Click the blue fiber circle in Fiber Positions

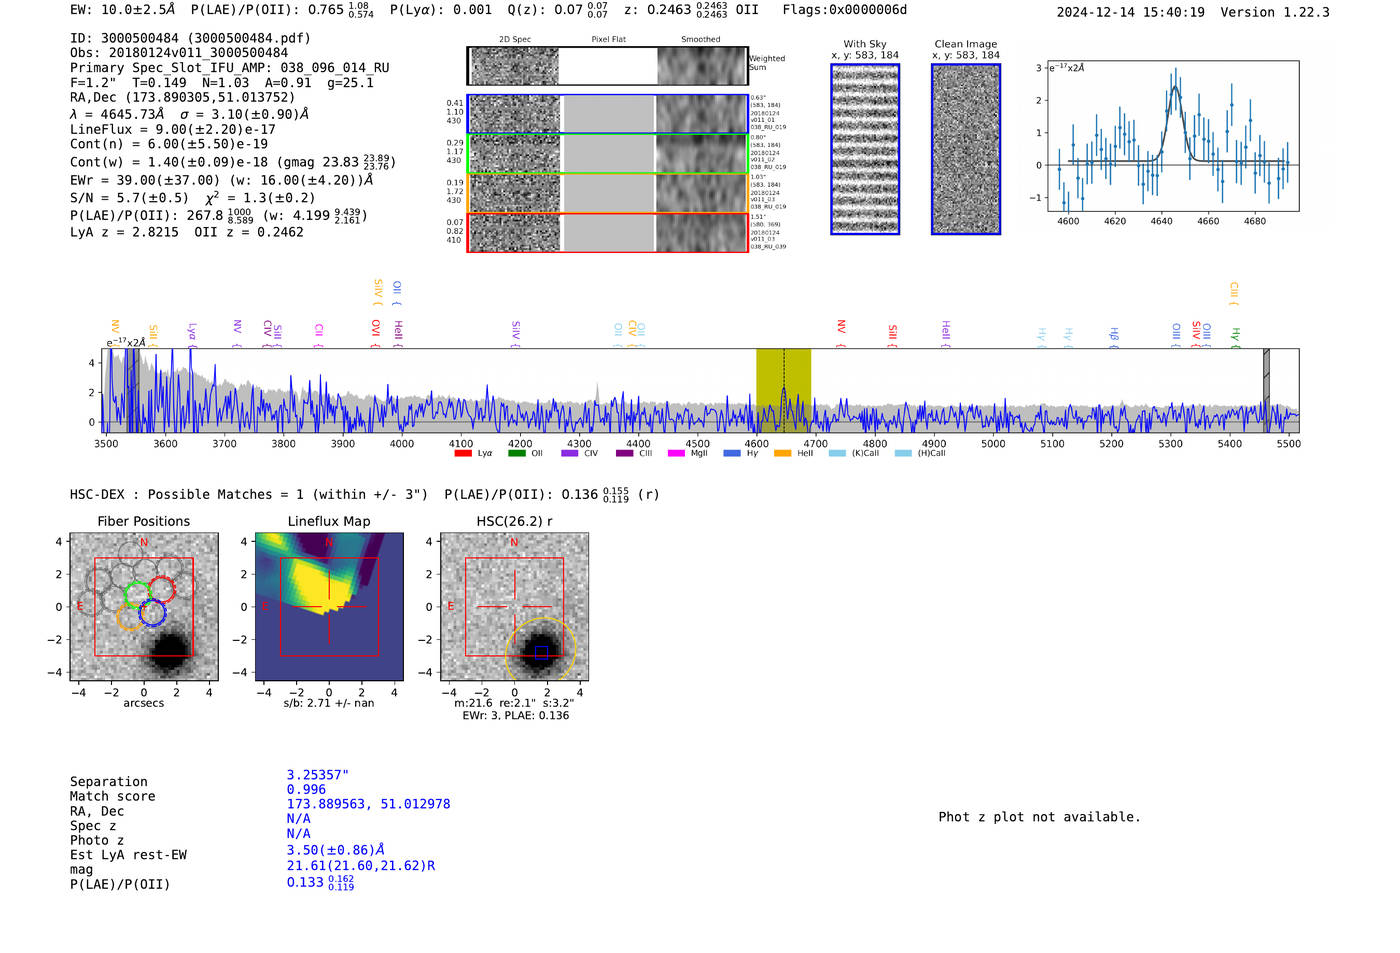click(152, 613)
